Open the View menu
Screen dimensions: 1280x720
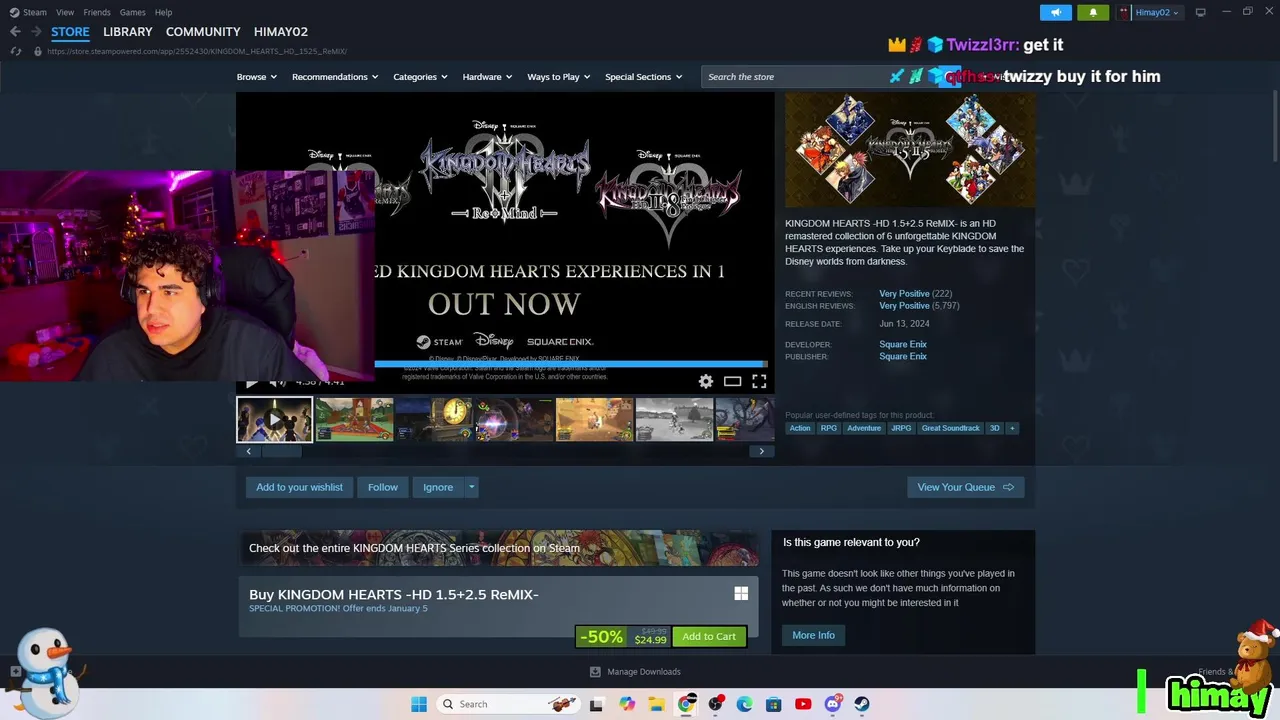click(65, 12)
